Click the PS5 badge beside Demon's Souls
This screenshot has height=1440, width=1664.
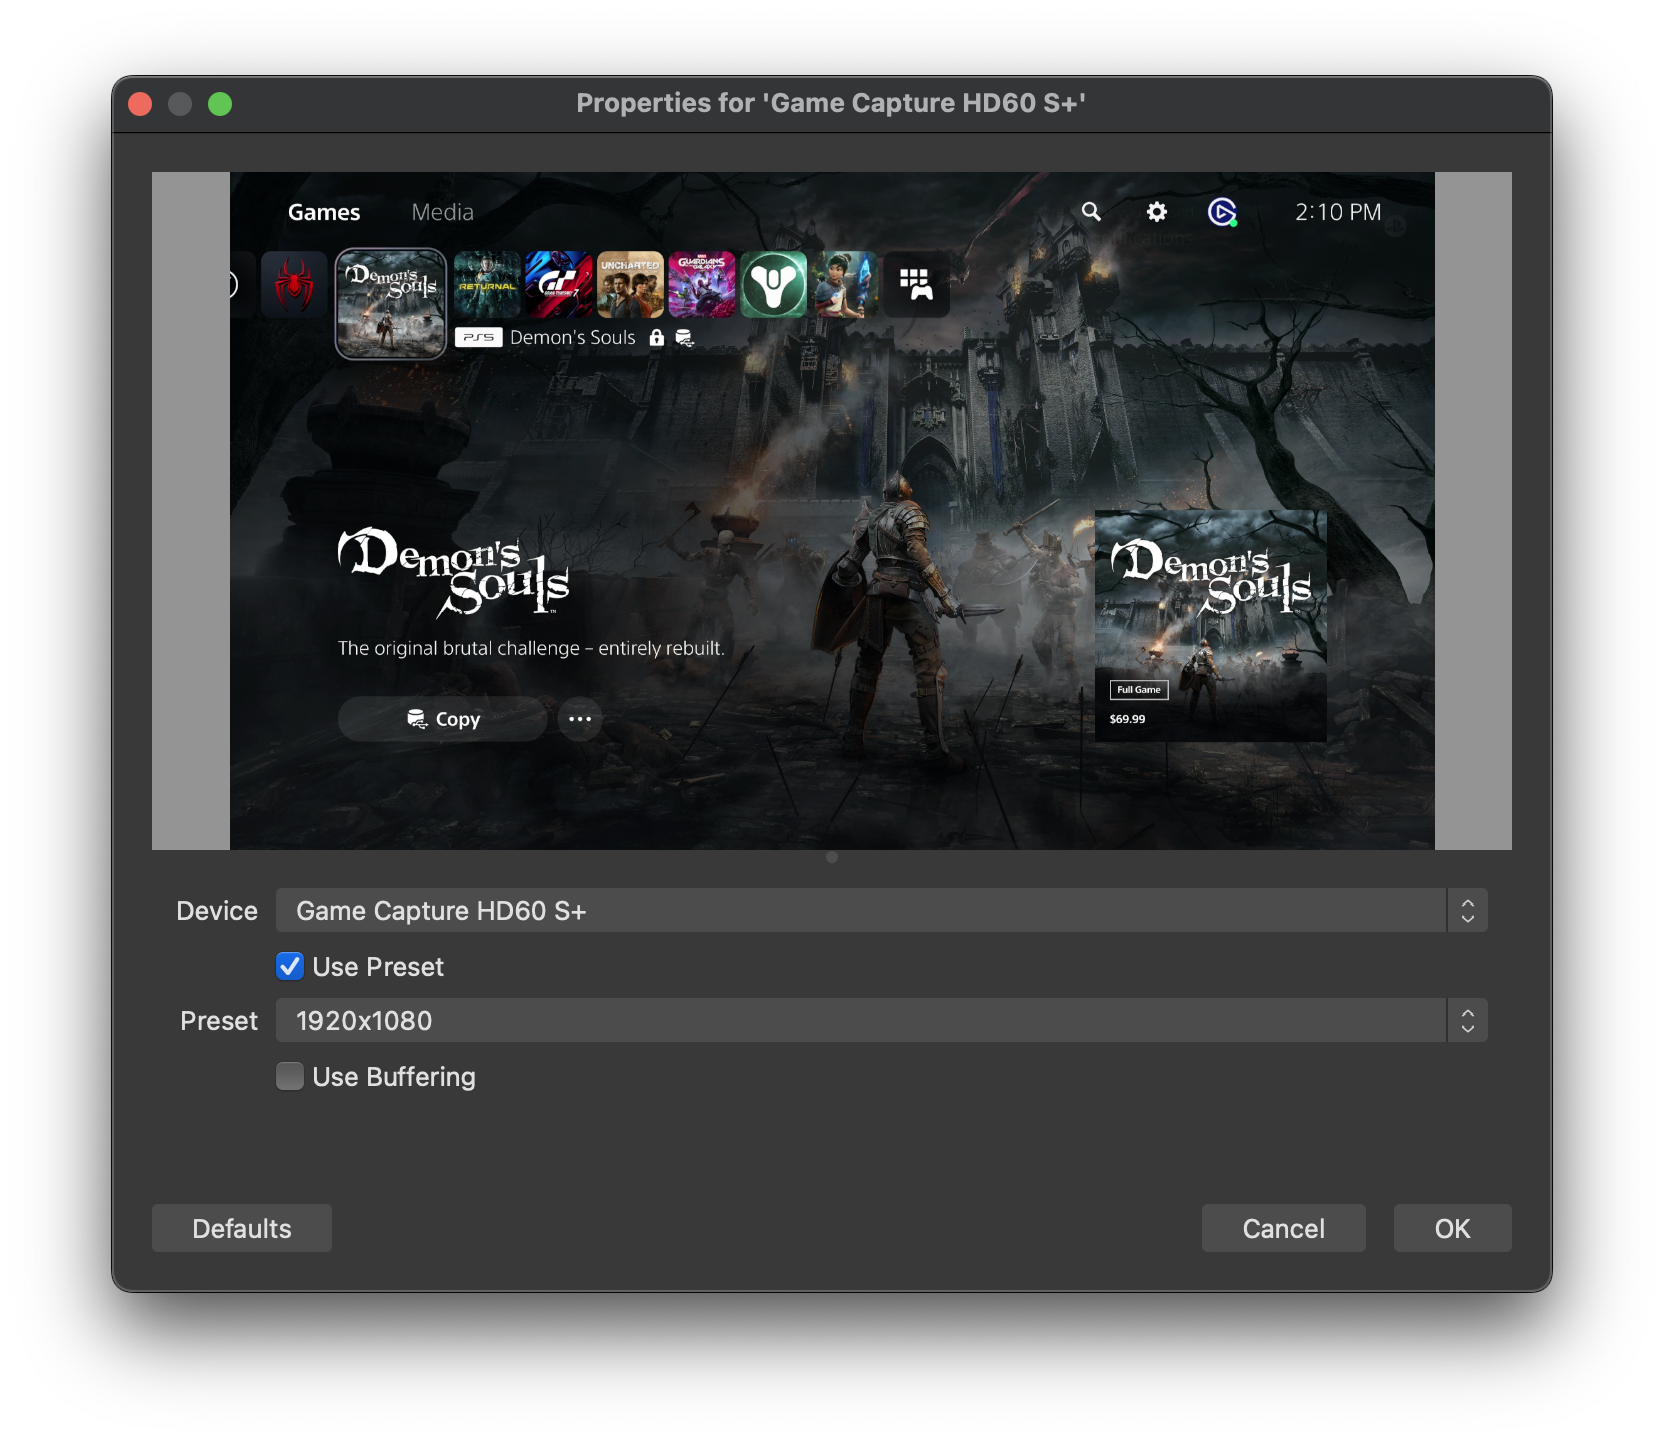(x=479, y=338)
